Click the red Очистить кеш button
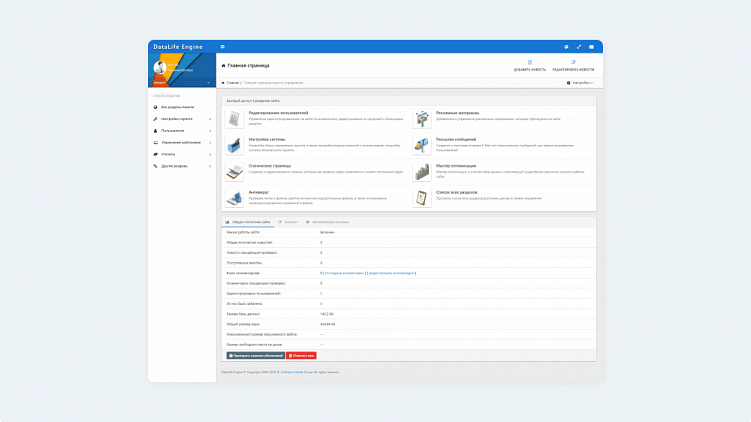This screenshot has height=422, width=751. (x=301, y=355)
